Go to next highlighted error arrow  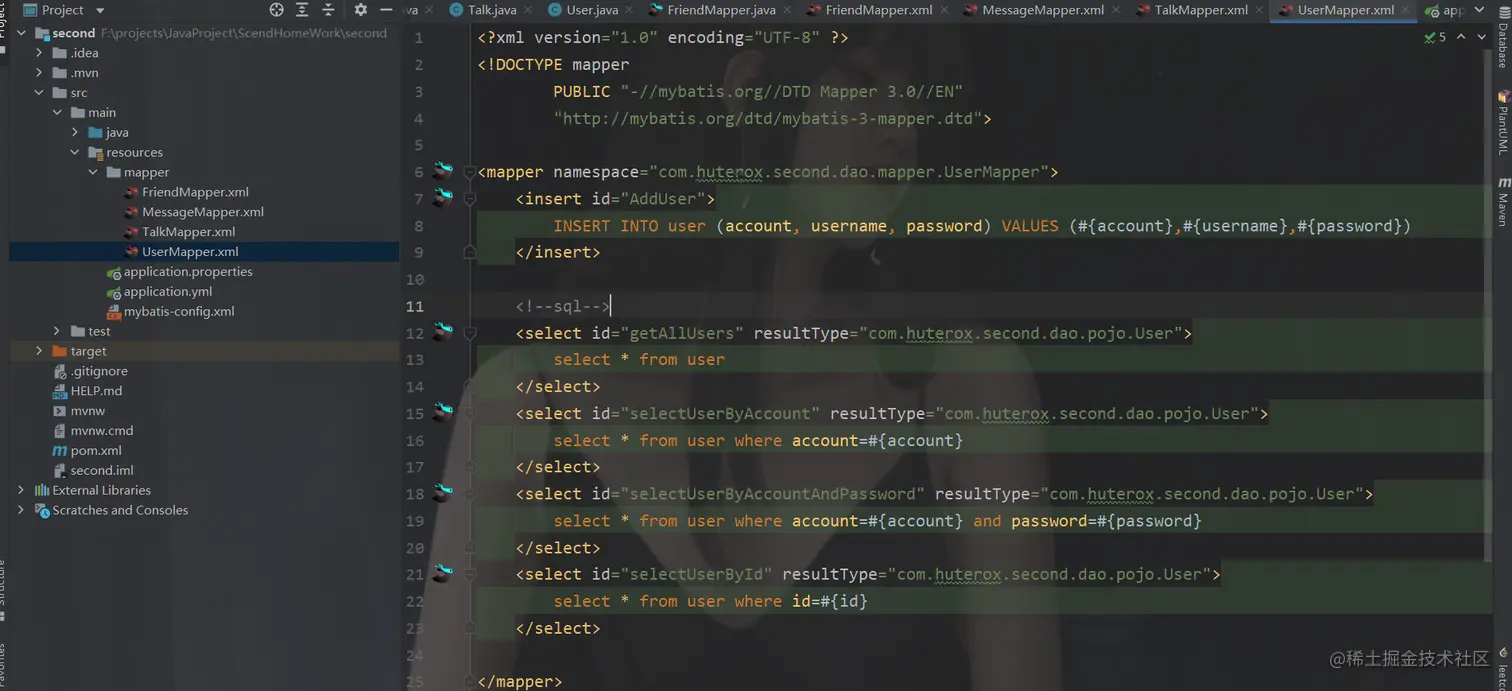(x=1481, y=37)
